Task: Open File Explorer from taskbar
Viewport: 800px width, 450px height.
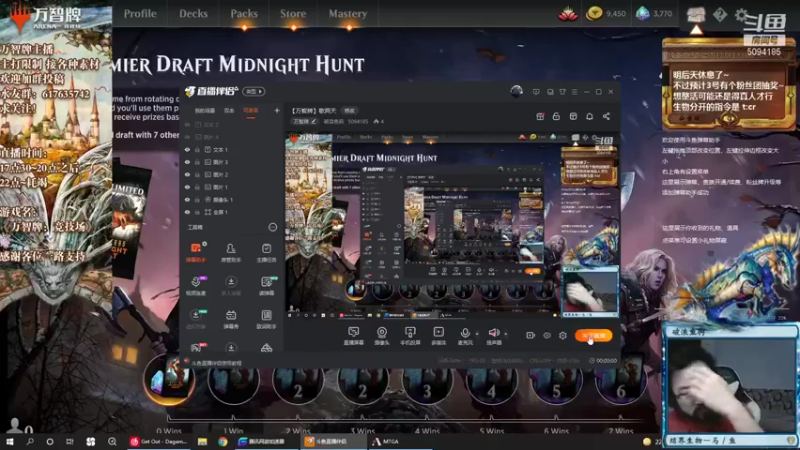Action: pyautogui.click(x=203, y=441)
